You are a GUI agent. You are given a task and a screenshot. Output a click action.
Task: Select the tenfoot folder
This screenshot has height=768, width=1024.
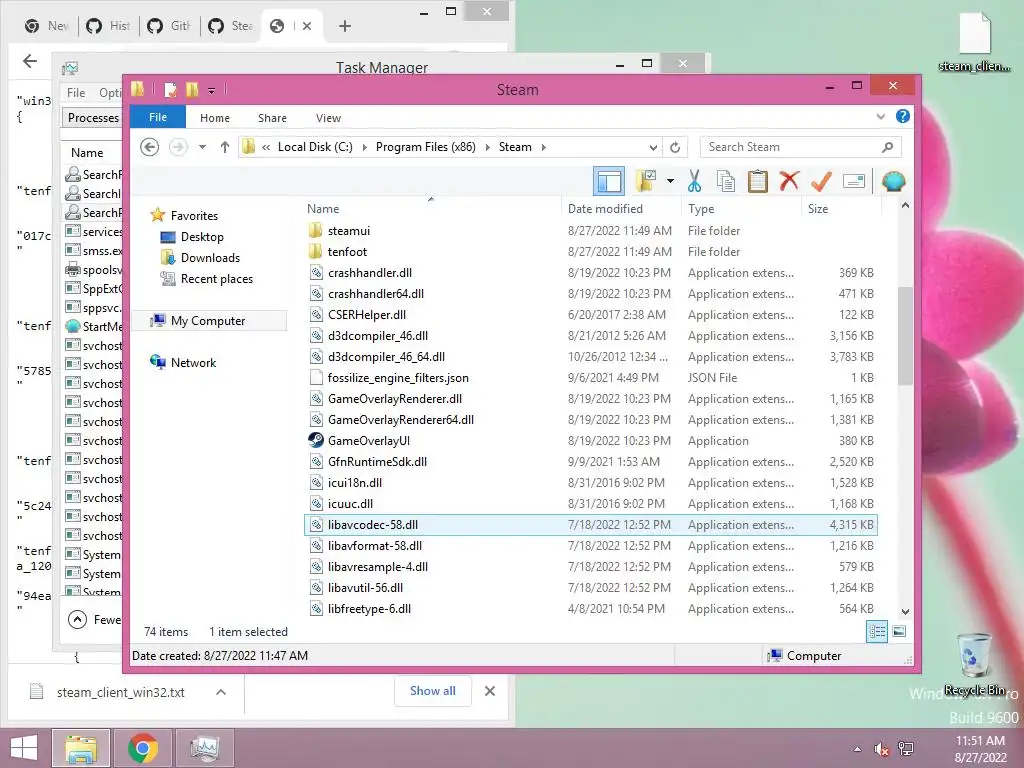tap(347, 251)
